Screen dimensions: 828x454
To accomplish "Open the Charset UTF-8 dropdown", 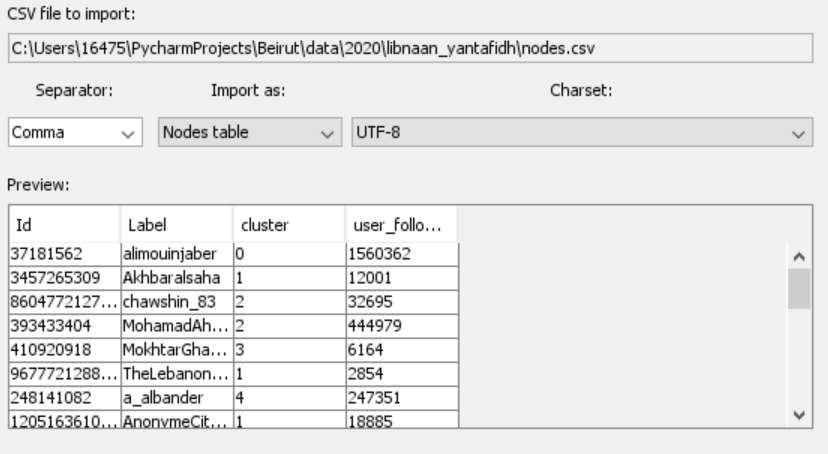I will point(580,133).
